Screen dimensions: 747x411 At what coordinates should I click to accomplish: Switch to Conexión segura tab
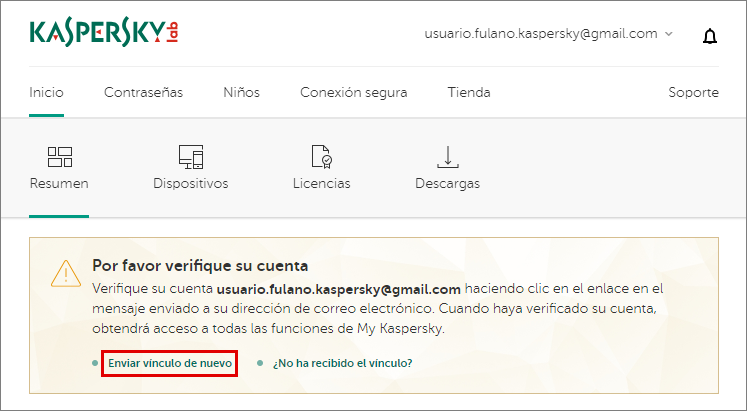click(353, 92)
